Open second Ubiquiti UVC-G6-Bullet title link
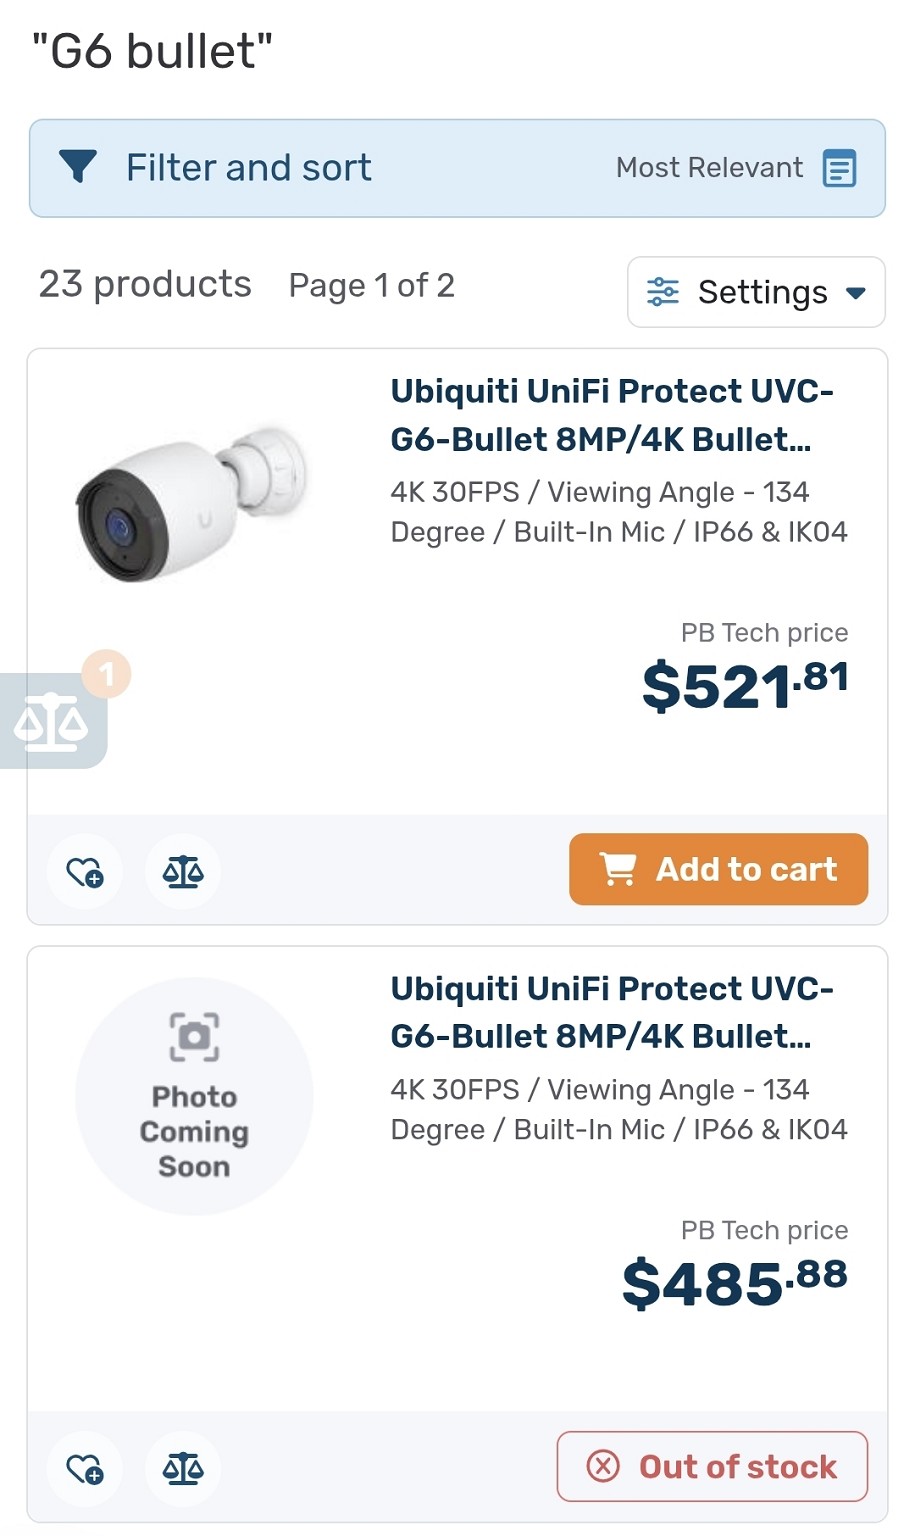The height and width of the screenshot is (1536, 915). [612, 1012]
